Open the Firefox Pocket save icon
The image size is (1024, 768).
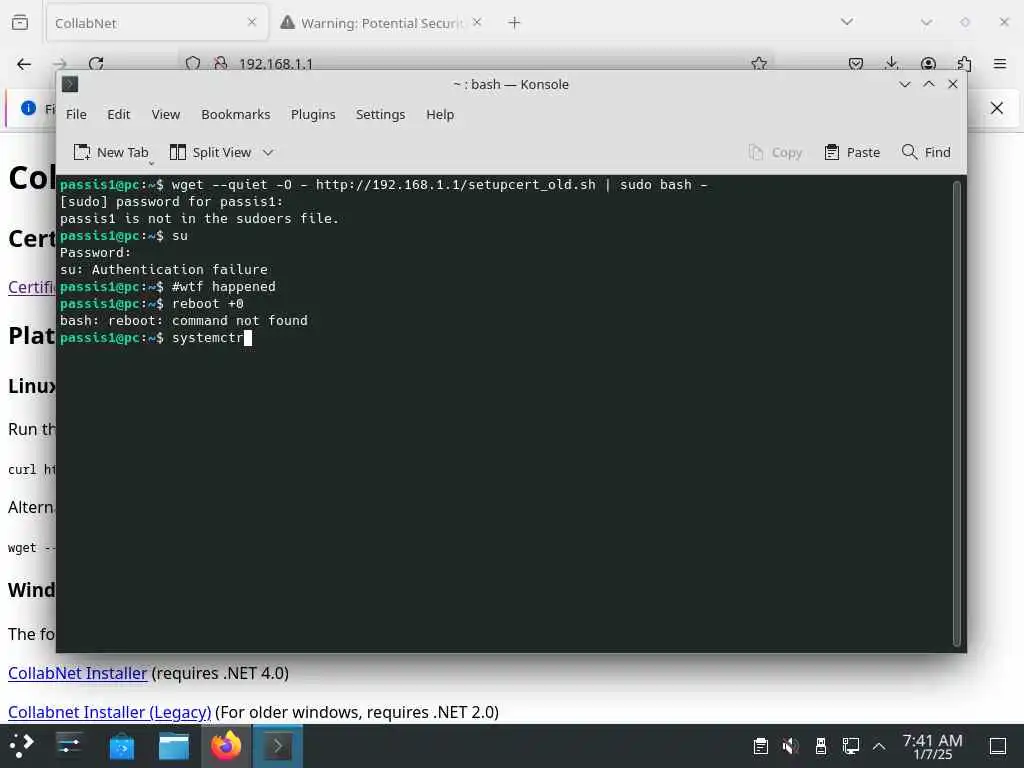(856, 63)
